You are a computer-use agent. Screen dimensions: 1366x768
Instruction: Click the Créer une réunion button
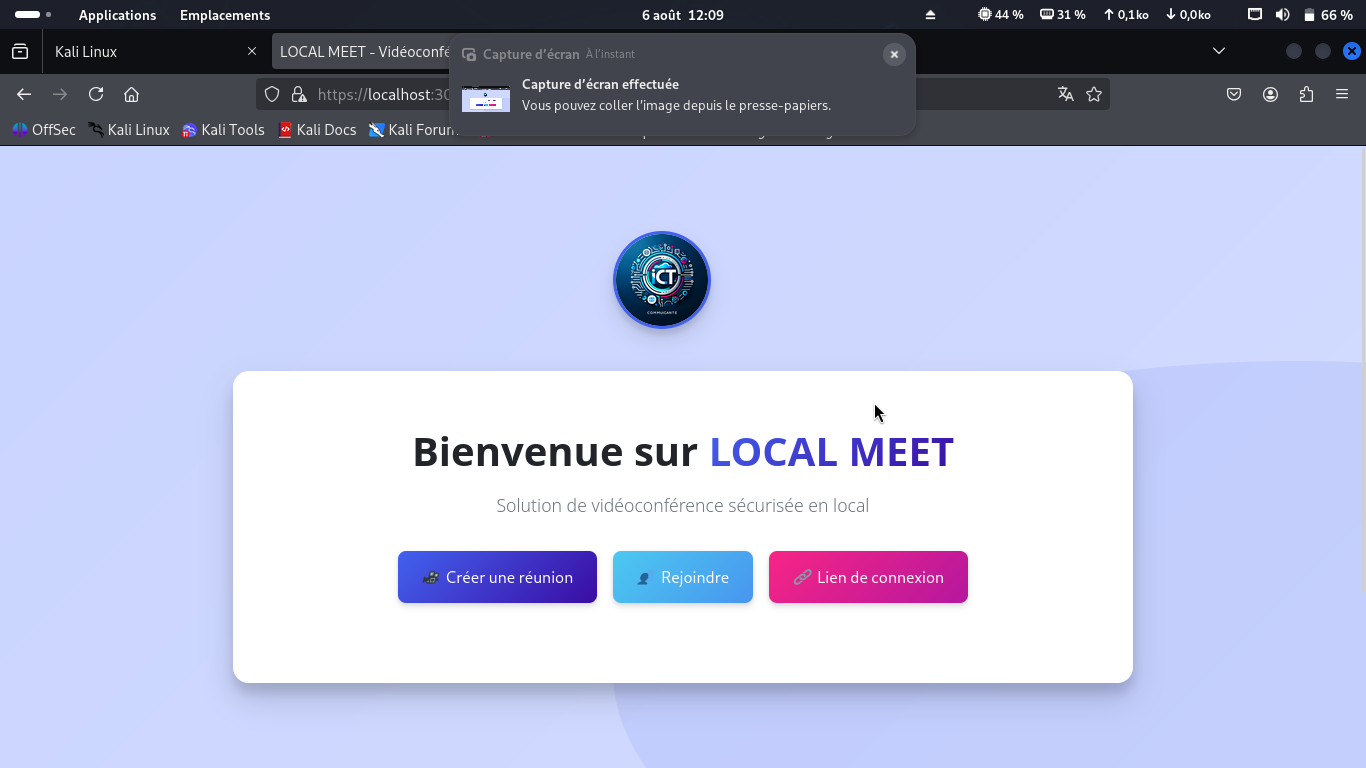click(497, 577)
